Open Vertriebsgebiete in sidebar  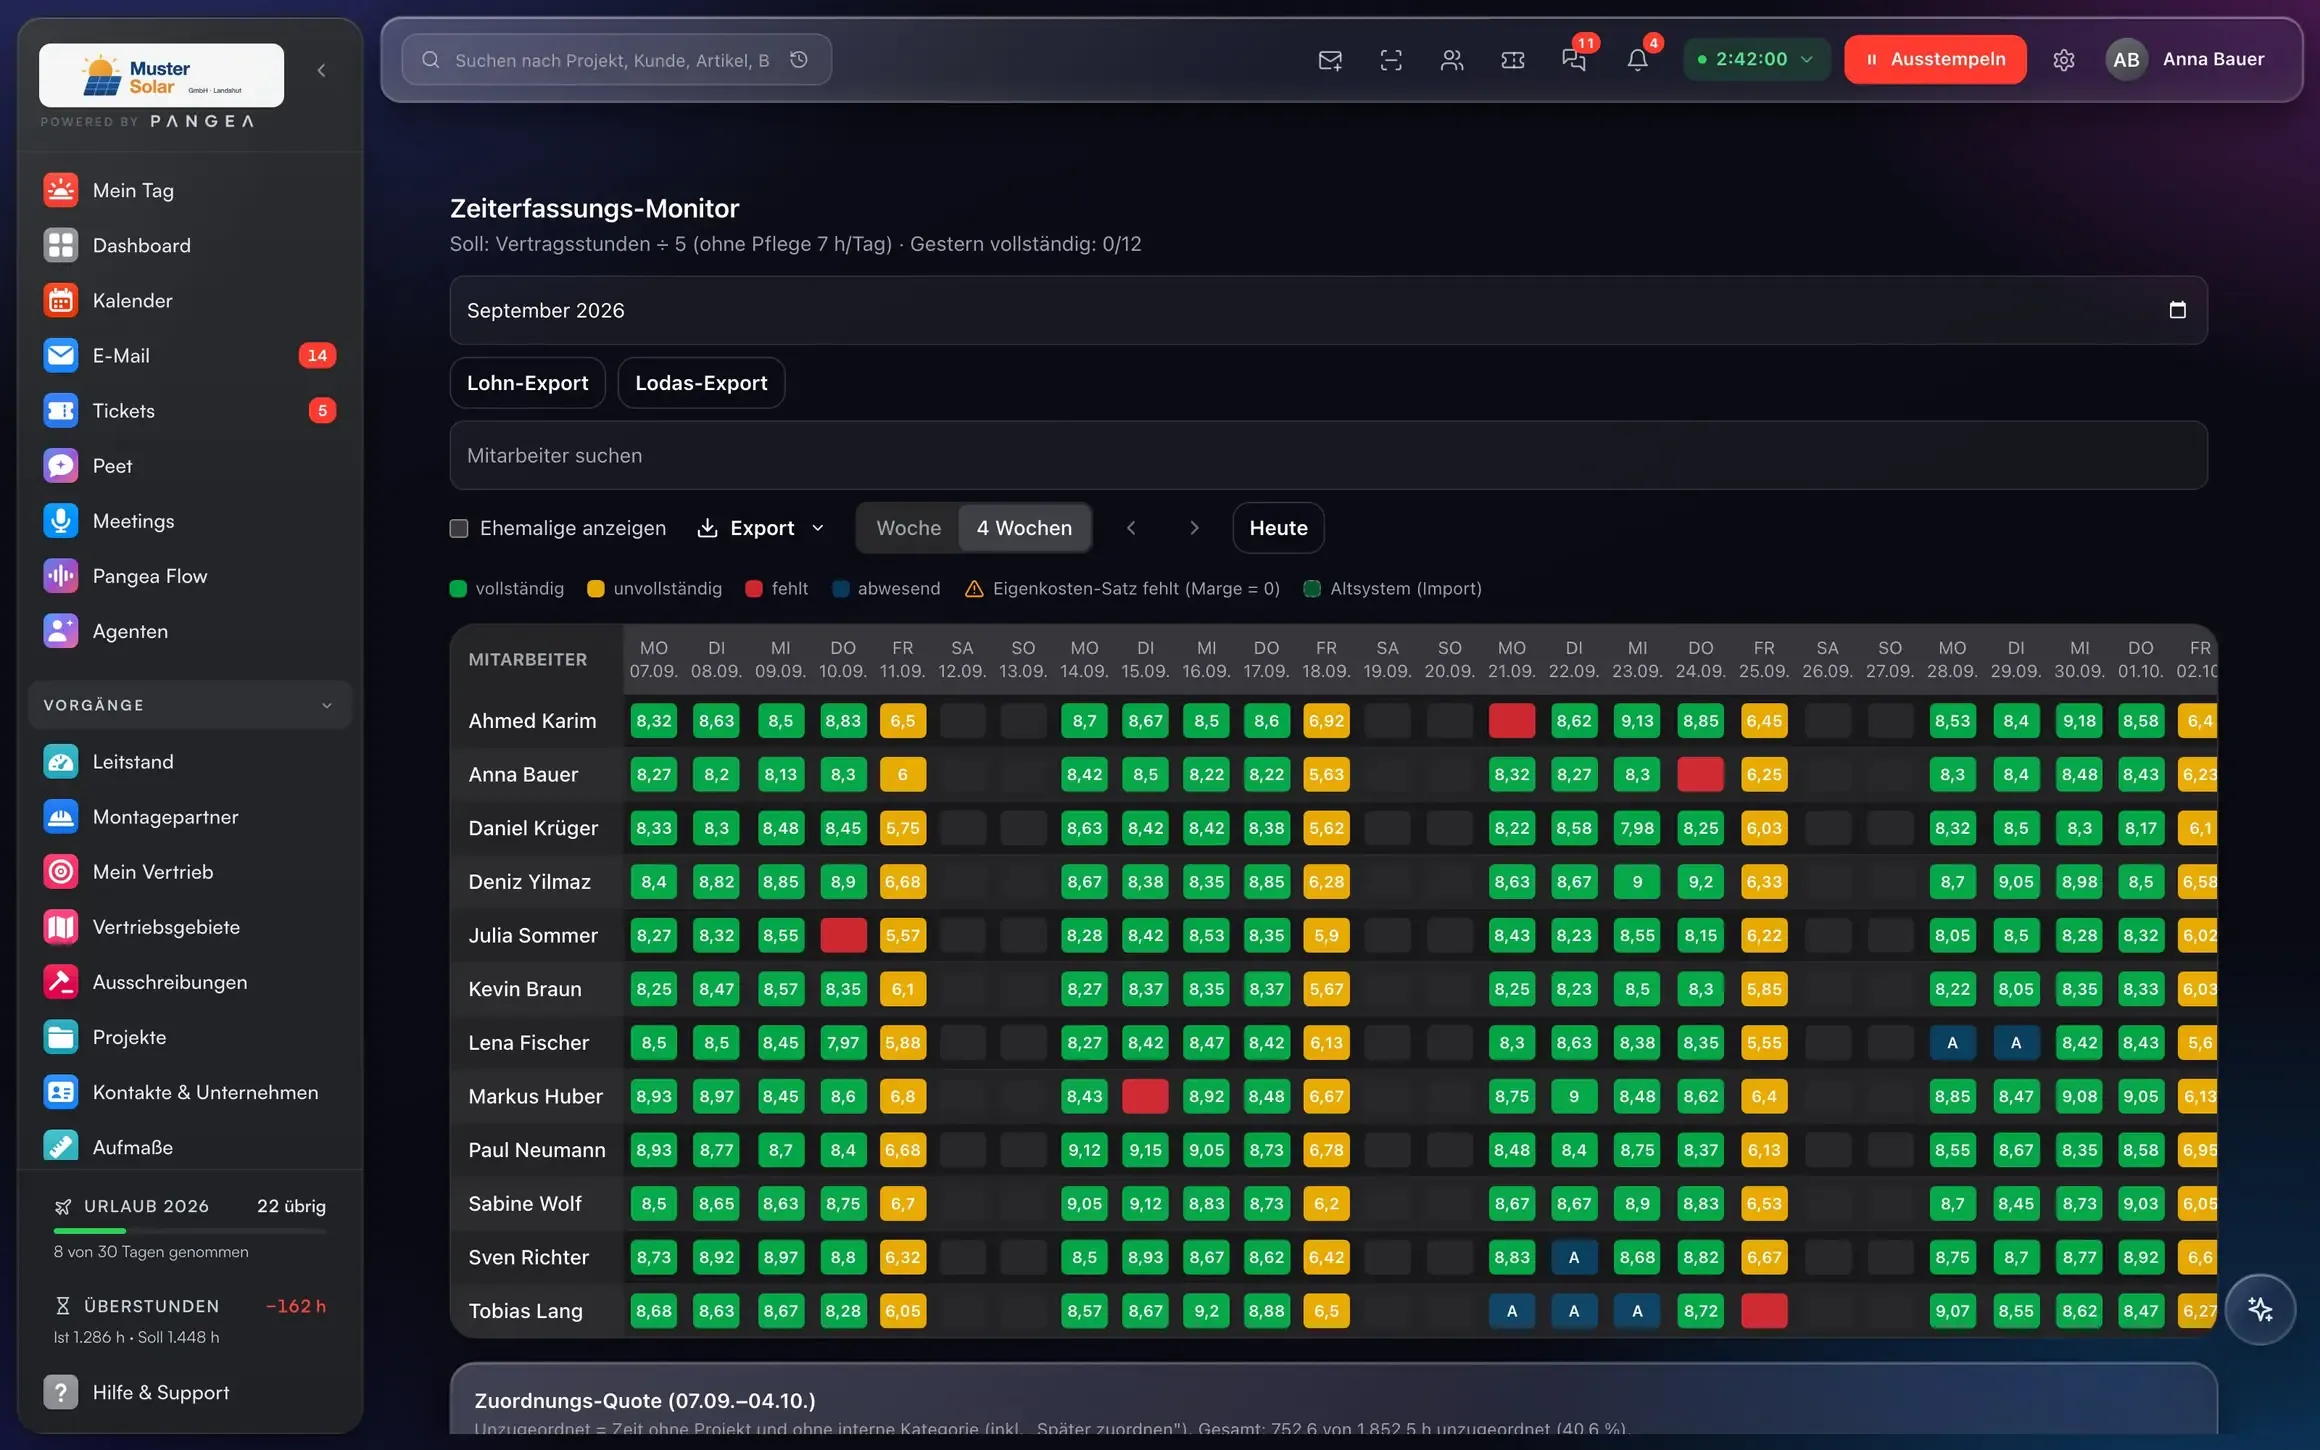point(190,927)
